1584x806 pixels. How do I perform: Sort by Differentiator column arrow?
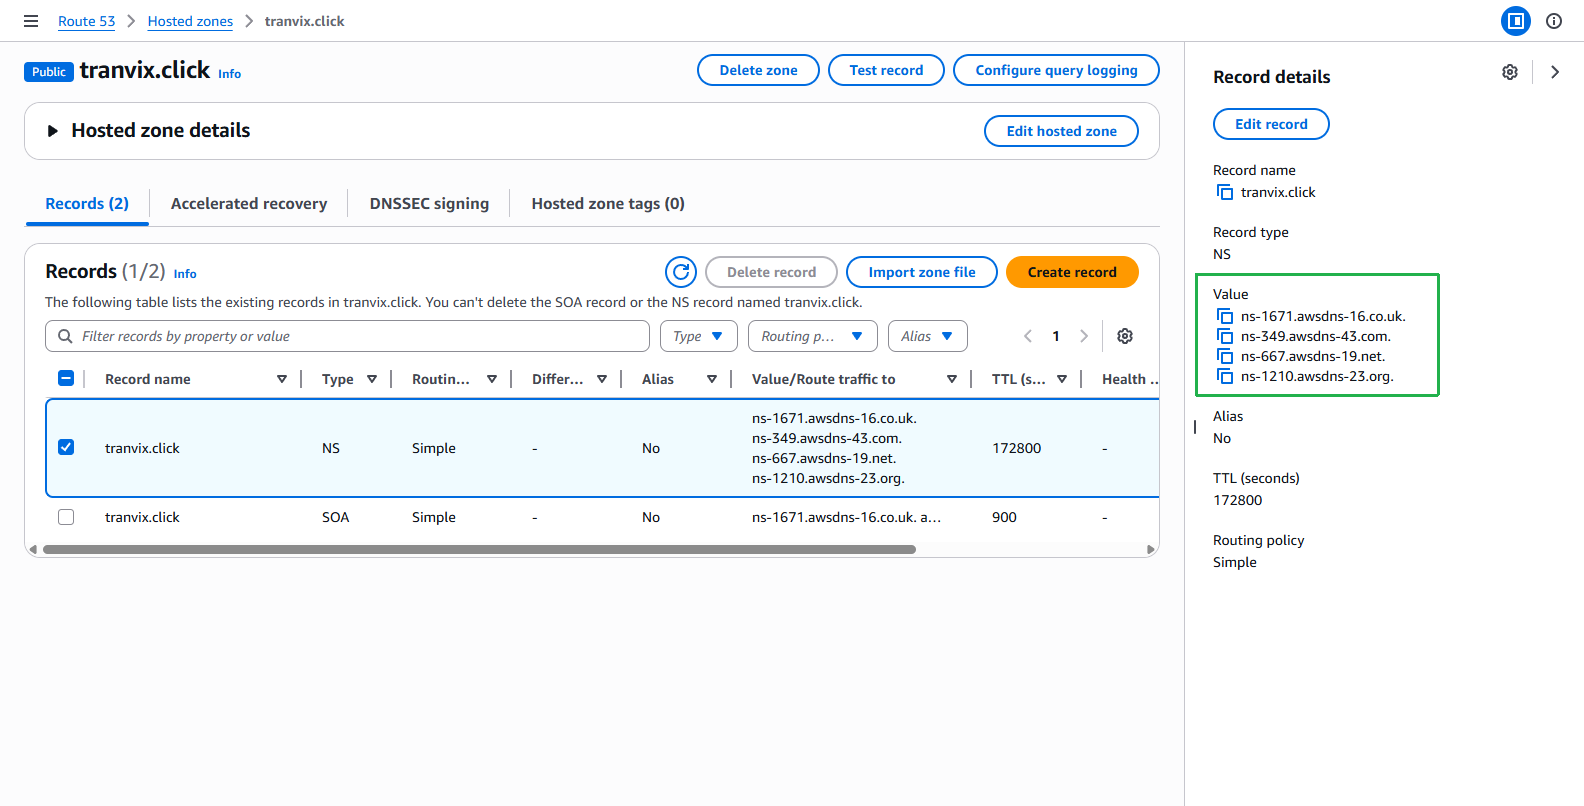[602, 379]
